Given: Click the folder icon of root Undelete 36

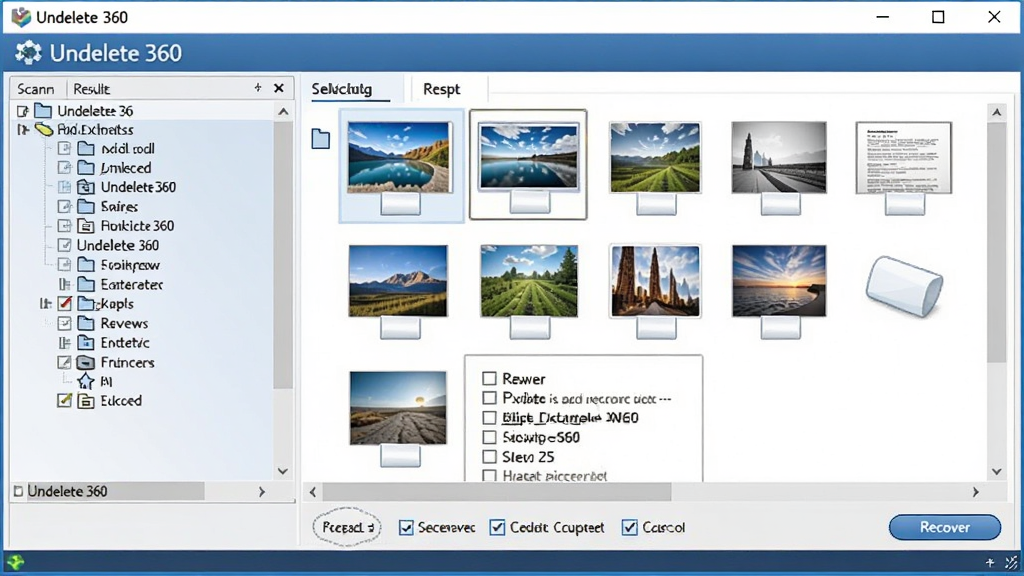Looking at the screenshot, I should coord(42,110).
